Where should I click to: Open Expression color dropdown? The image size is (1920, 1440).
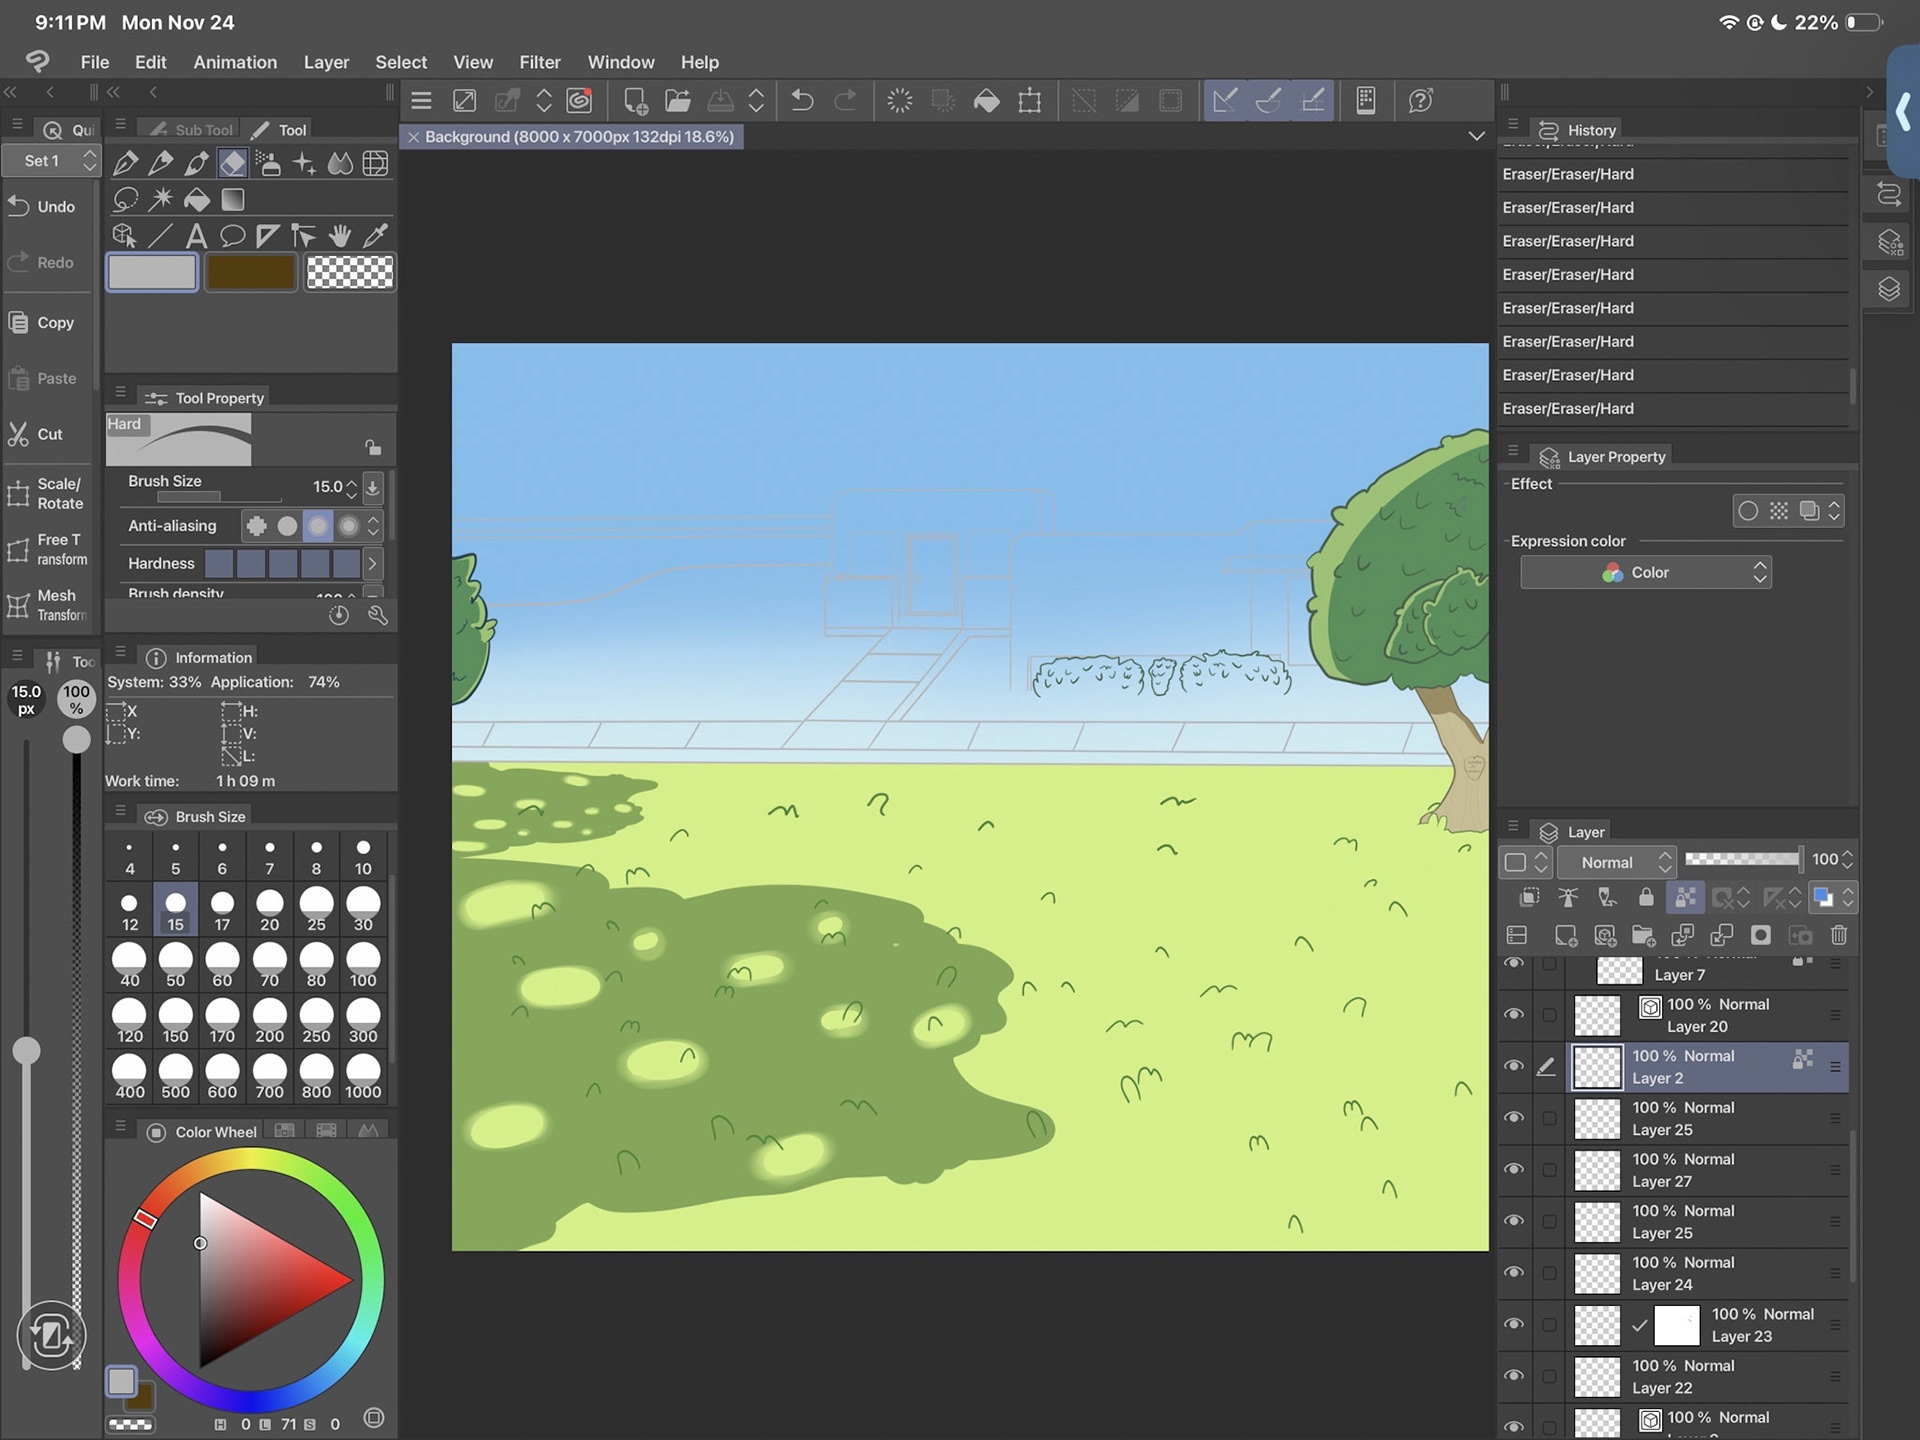1646,573
